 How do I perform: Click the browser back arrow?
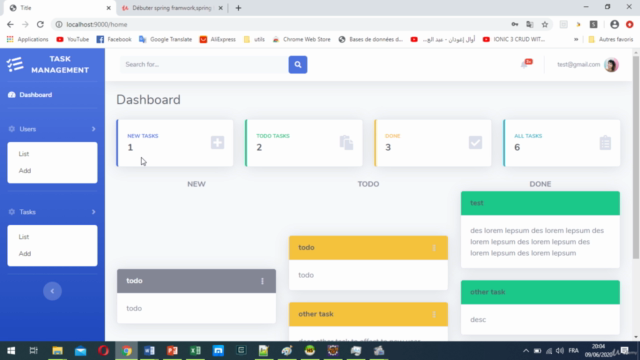(x=10, y=24)
